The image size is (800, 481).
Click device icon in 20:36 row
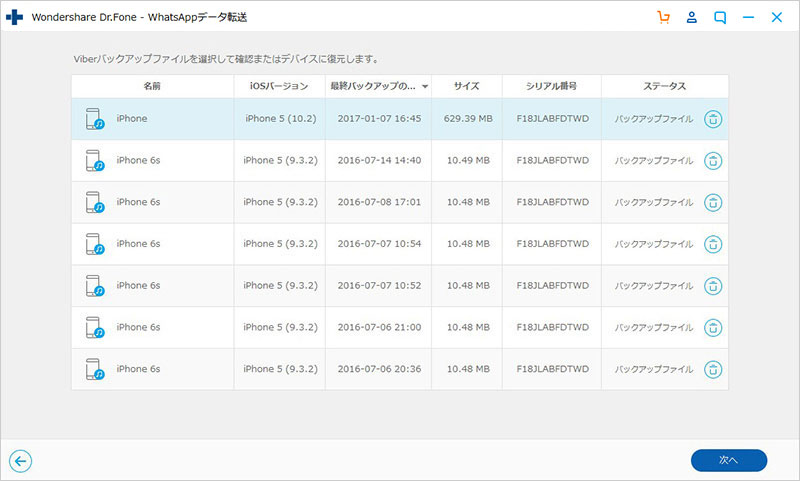(95, 369)
